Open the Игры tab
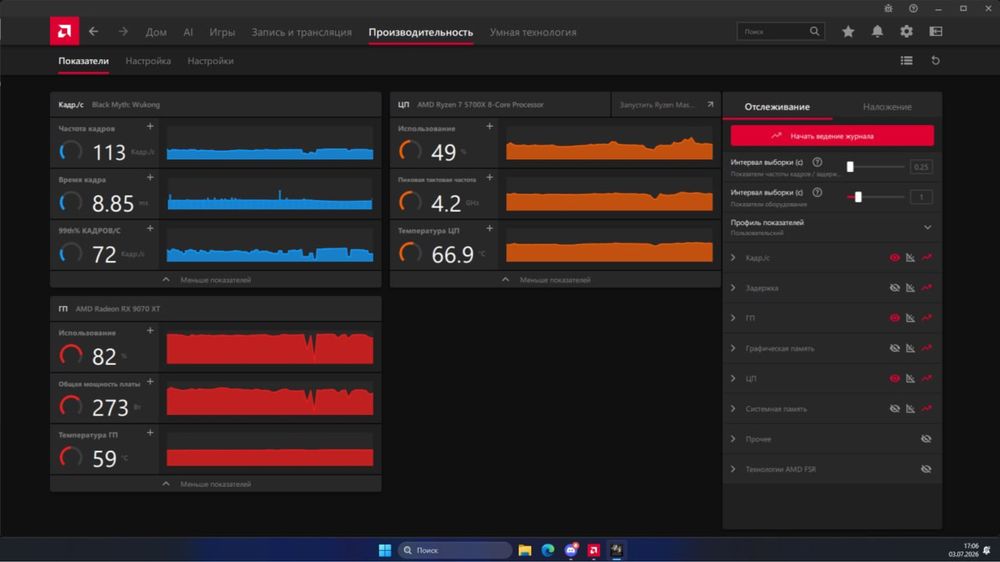This screenshot has height=562, width=1000. [222, 32]
